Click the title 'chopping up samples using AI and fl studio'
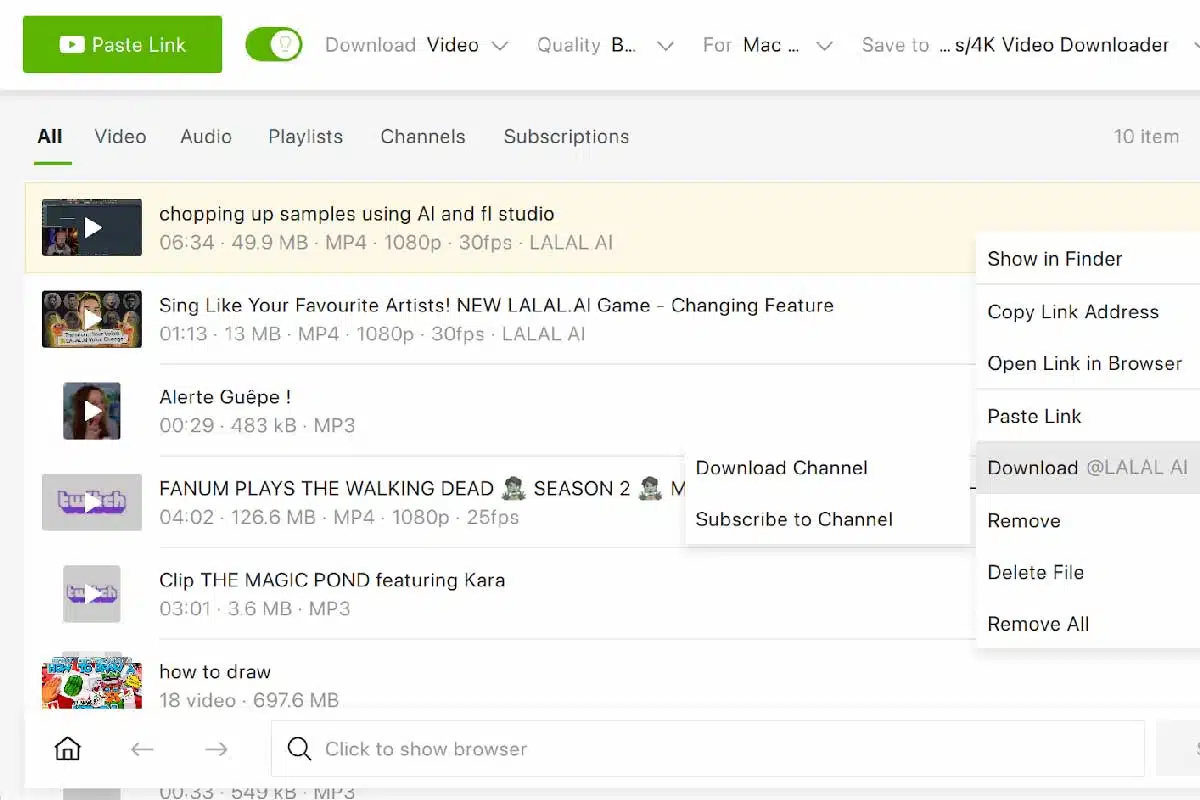 point(357,214)
